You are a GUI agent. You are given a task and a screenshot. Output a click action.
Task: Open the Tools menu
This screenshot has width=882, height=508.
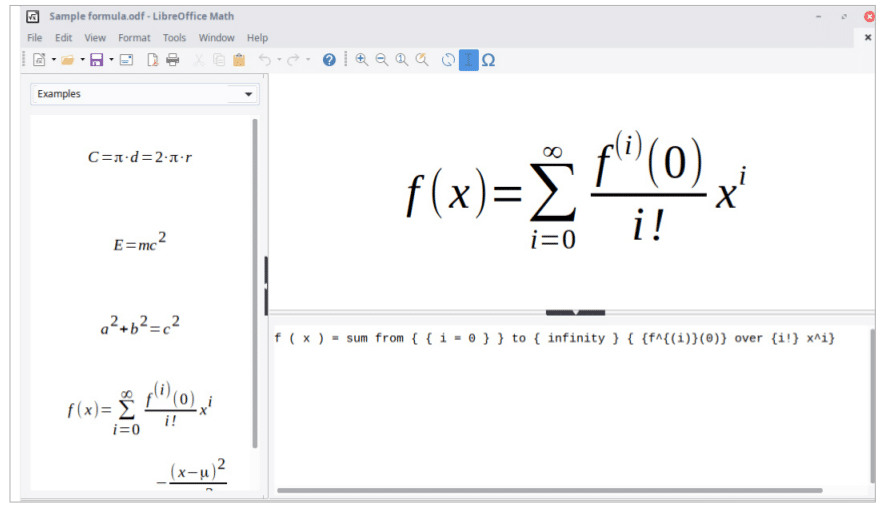(x=174, y=38)
